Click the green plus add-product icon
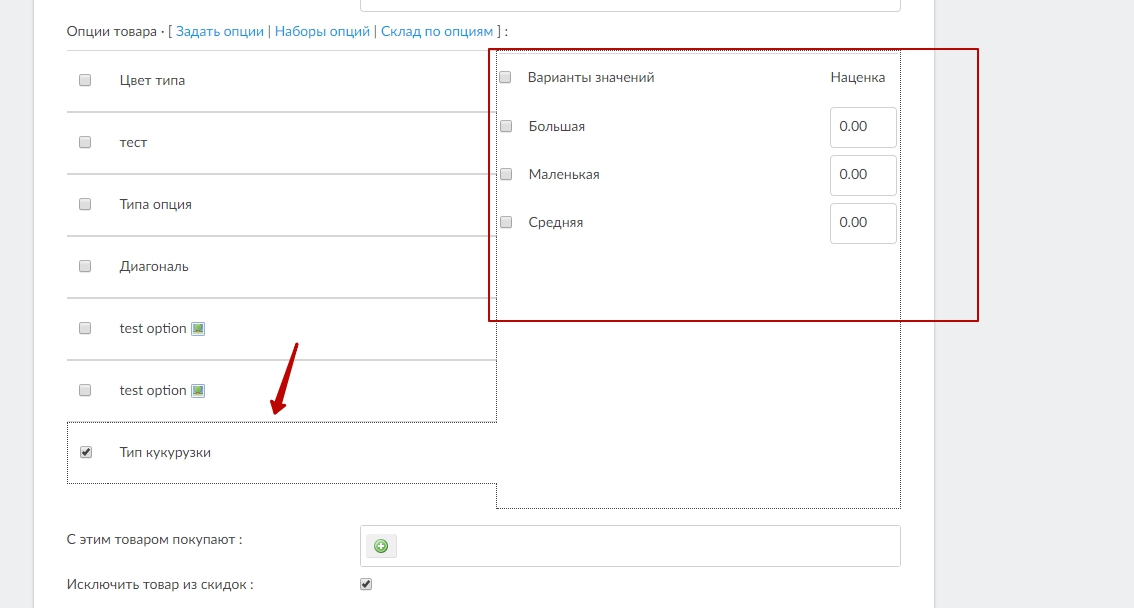Screen dimensions: 1134x608 381,546
